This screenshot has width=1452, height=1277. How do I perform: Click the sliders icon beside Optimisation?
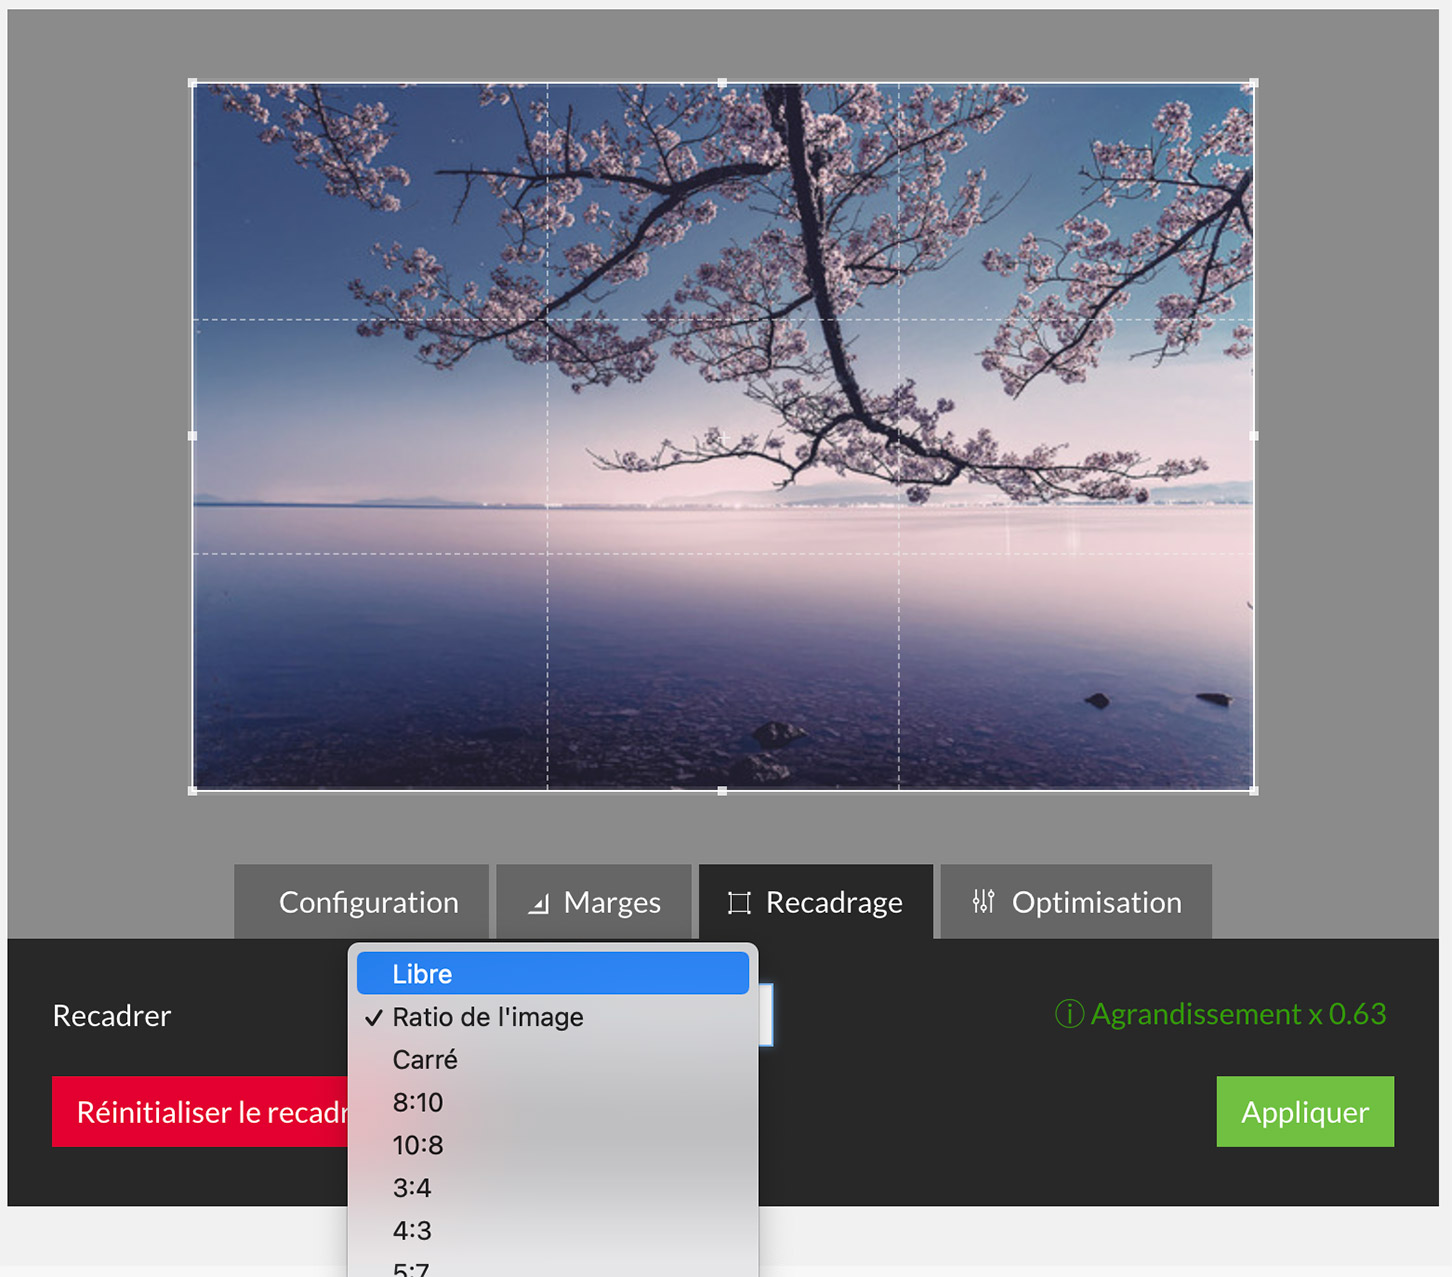pyautogui.click(x=983, y=902)
